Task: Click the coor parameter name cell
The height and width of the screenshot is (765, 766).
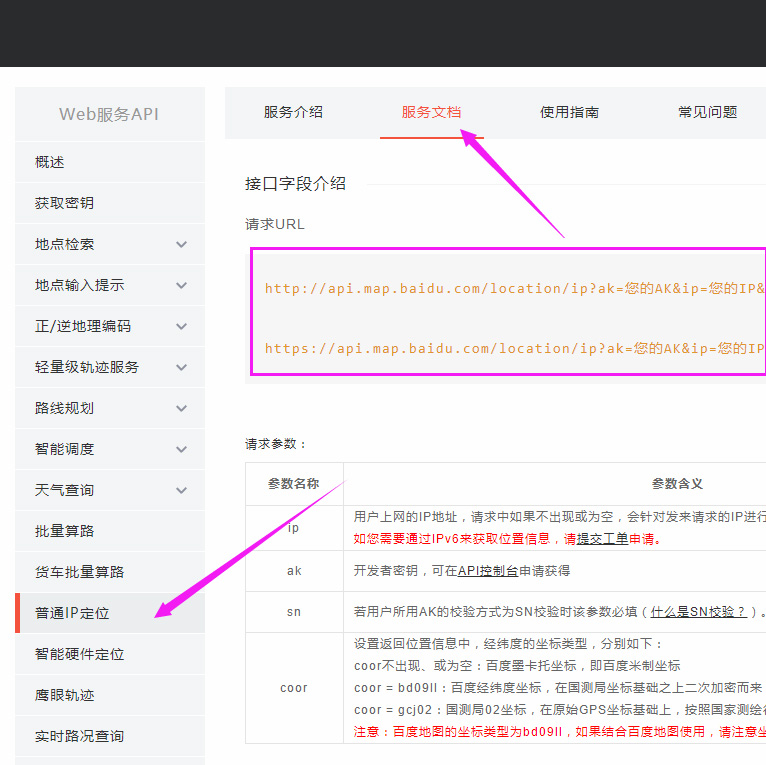Action: [x=294, y=688]
